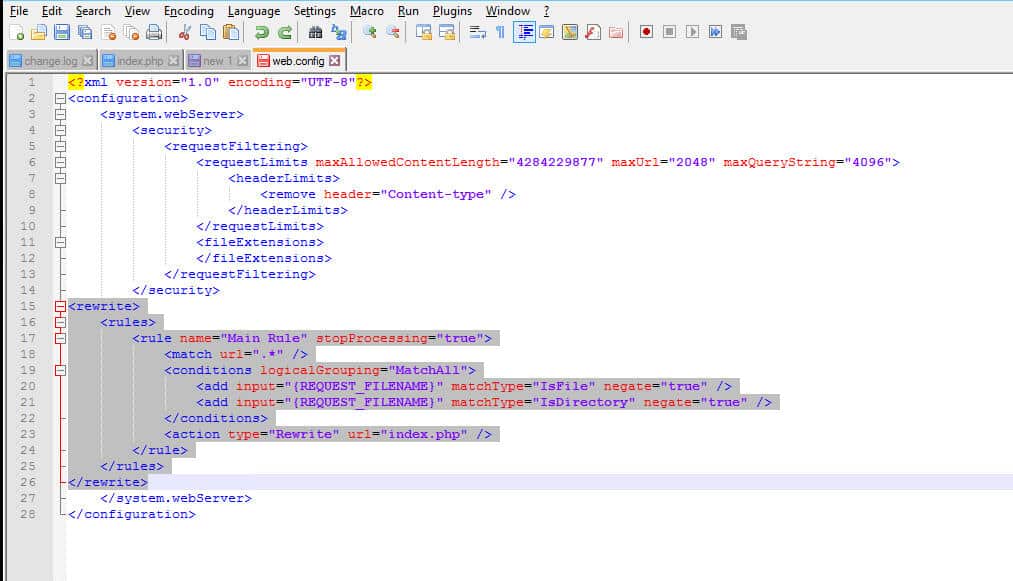
Task: Zoom out using magnifier minus icon
Action: click(392, 32)
